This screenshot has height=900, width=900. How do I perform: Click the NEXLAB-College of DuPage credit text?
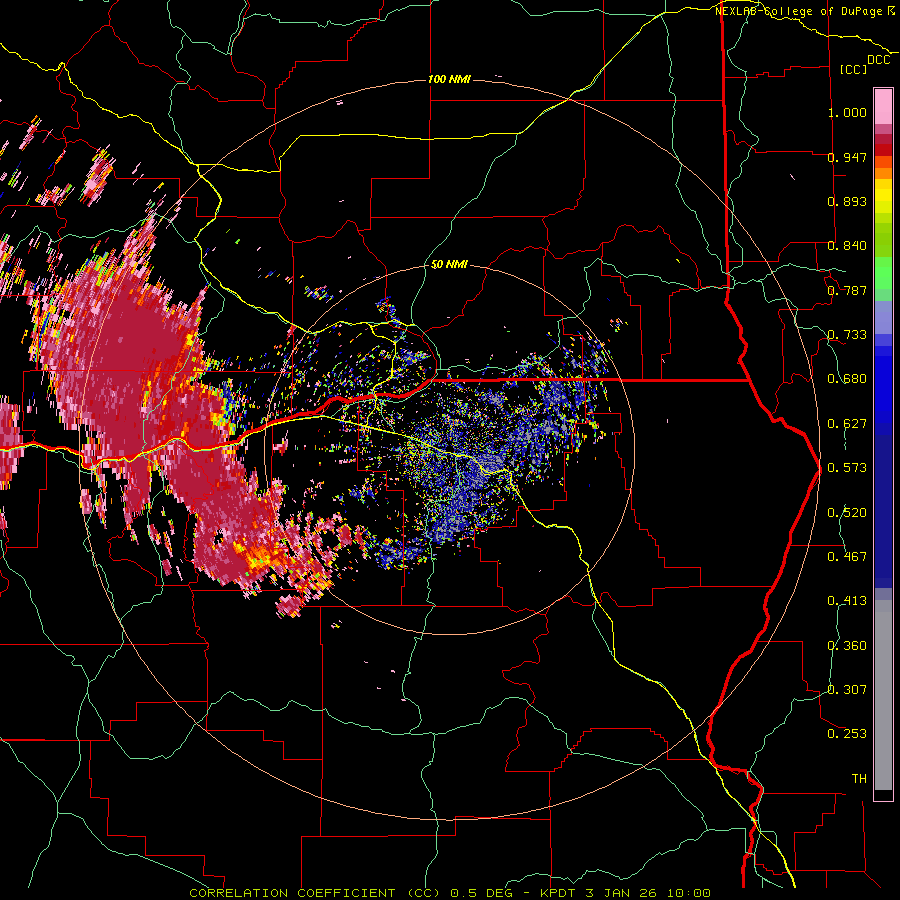(x=801, y=11)
